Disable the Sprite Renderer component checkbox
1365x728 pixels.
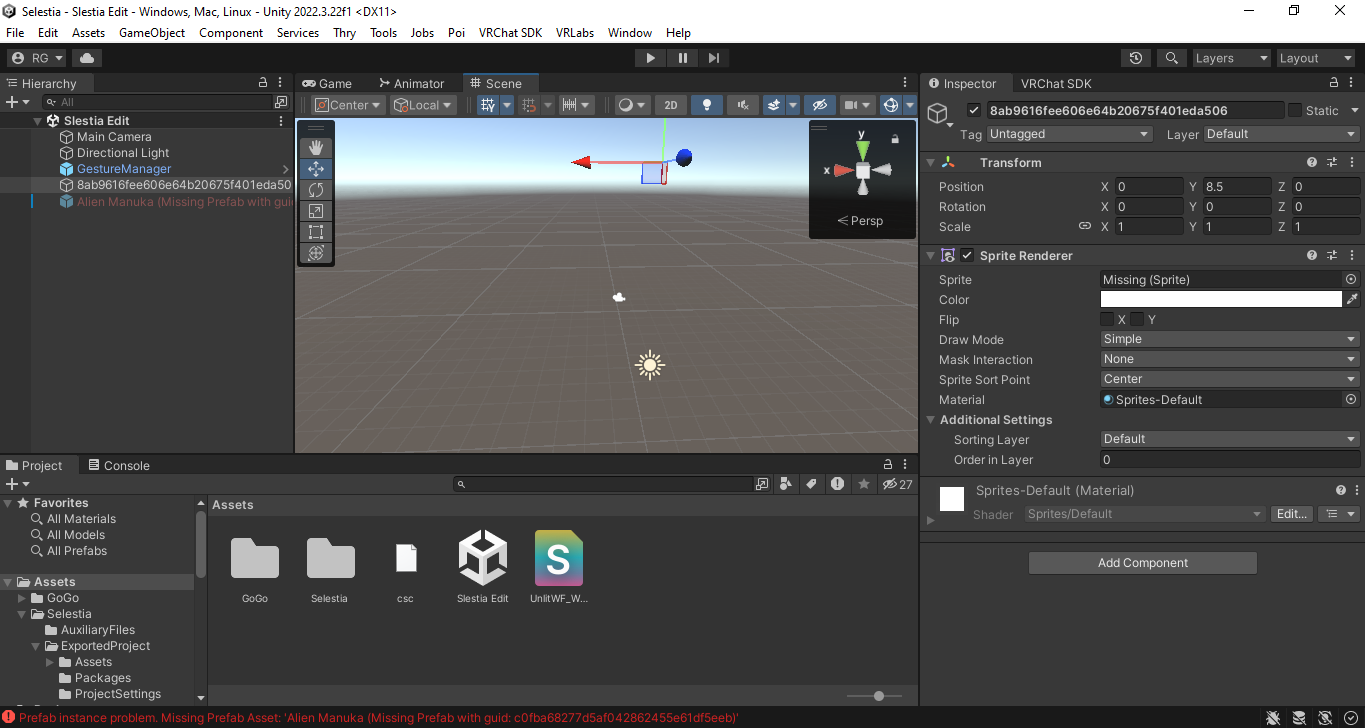[967, 256]
